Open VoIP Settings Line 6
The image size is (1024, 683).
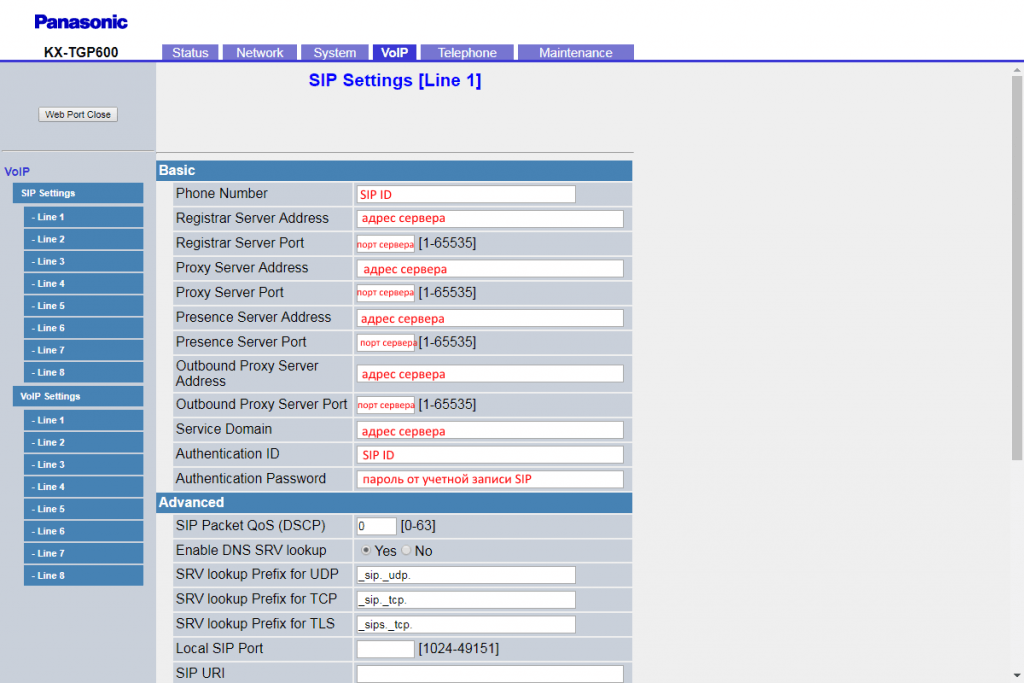point(84,531)
